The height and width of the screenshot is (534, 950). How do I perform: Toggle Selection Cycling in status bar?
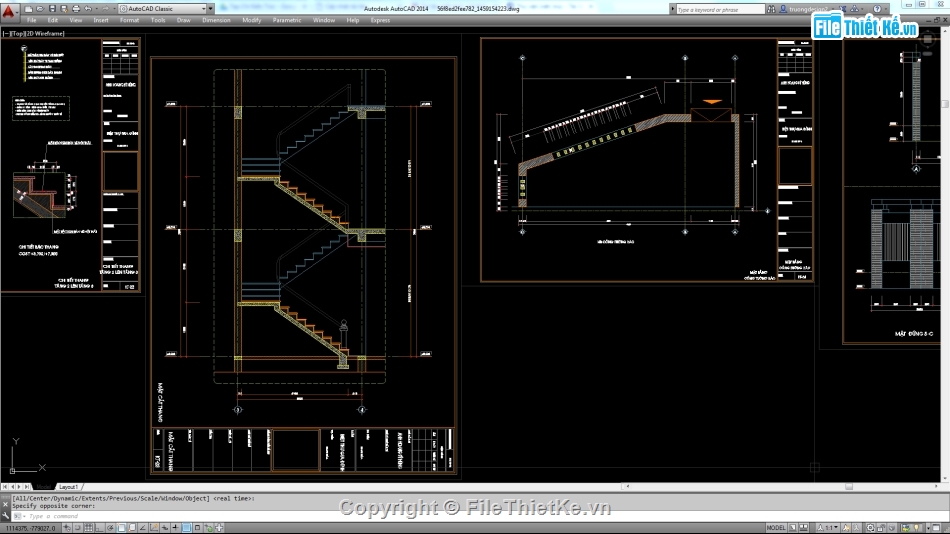click(208, 528)
